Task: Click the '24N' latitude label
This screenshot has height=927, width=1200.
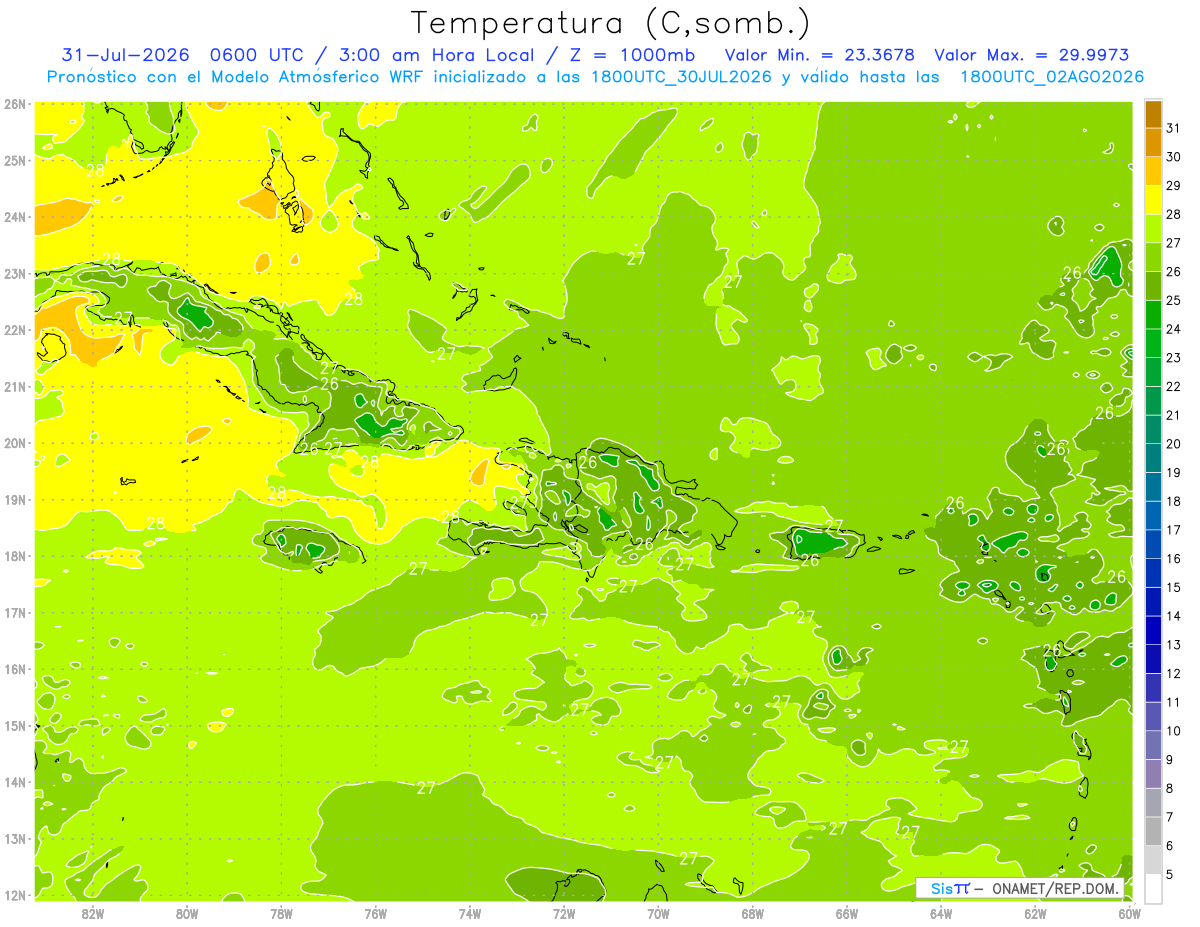Action: (15, 217)
